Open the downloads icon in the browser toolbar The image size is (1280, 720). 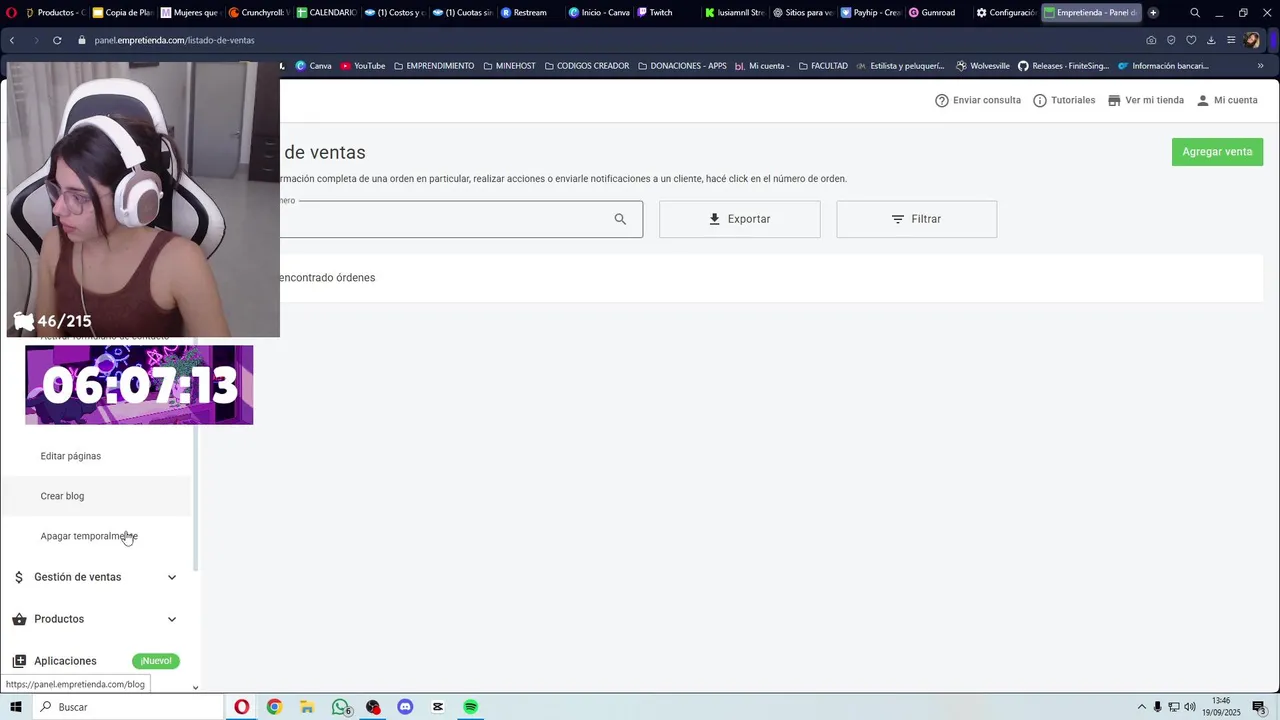[1211, 40]
